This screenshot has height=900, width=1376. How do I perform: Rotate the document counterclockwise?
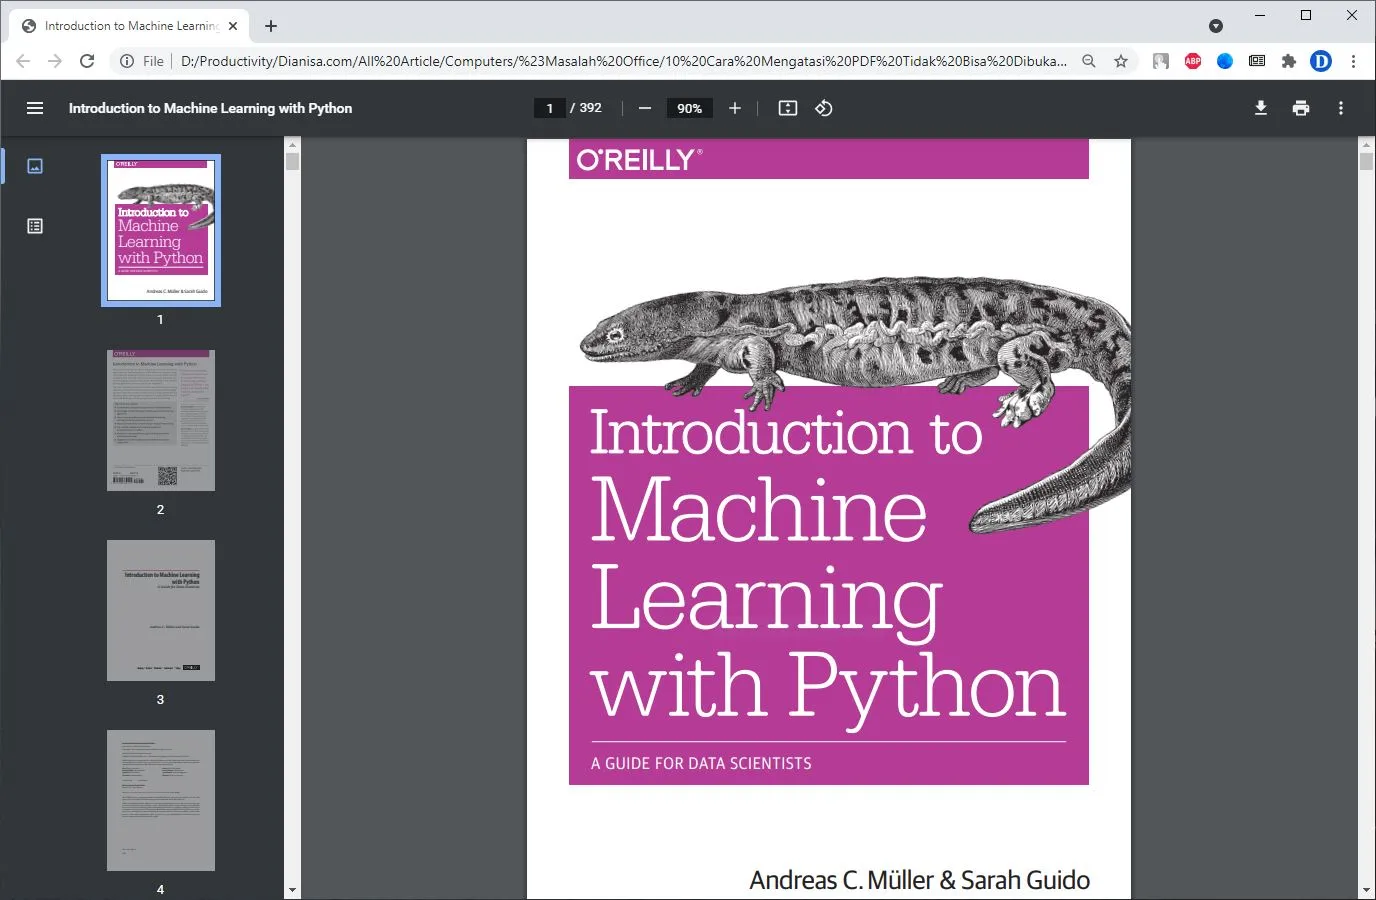[824, 108]
